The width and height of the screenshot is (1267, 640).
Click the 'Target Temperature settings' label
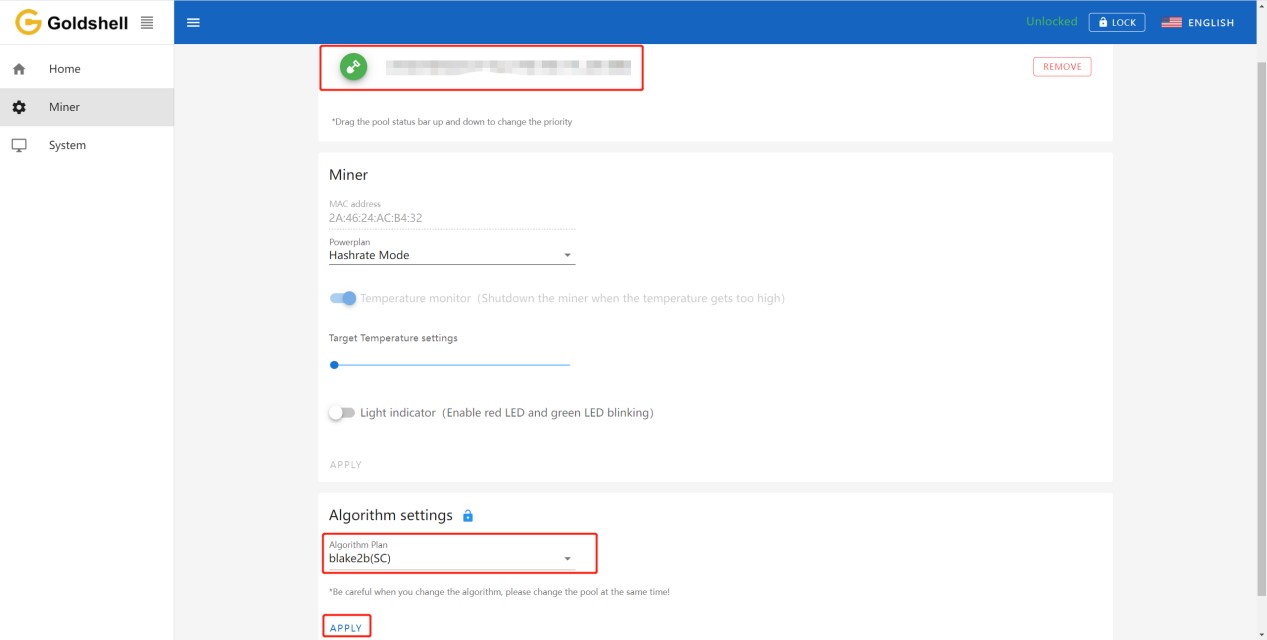(x=393, y=338)
